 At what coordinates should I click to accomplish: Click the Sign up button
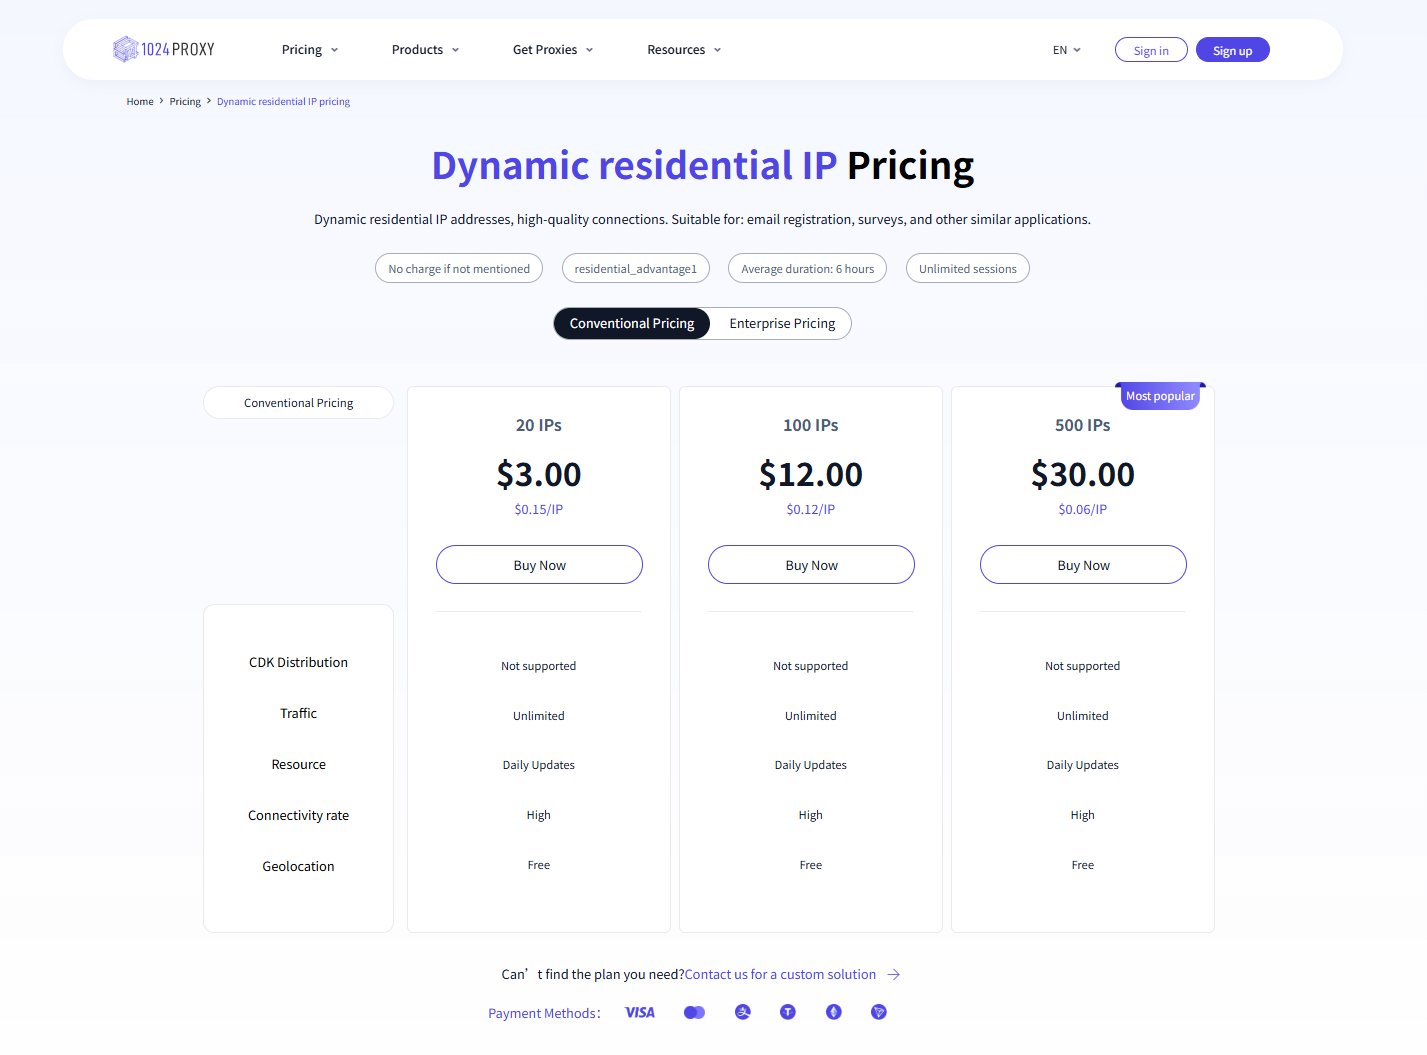coord(1233,50)
